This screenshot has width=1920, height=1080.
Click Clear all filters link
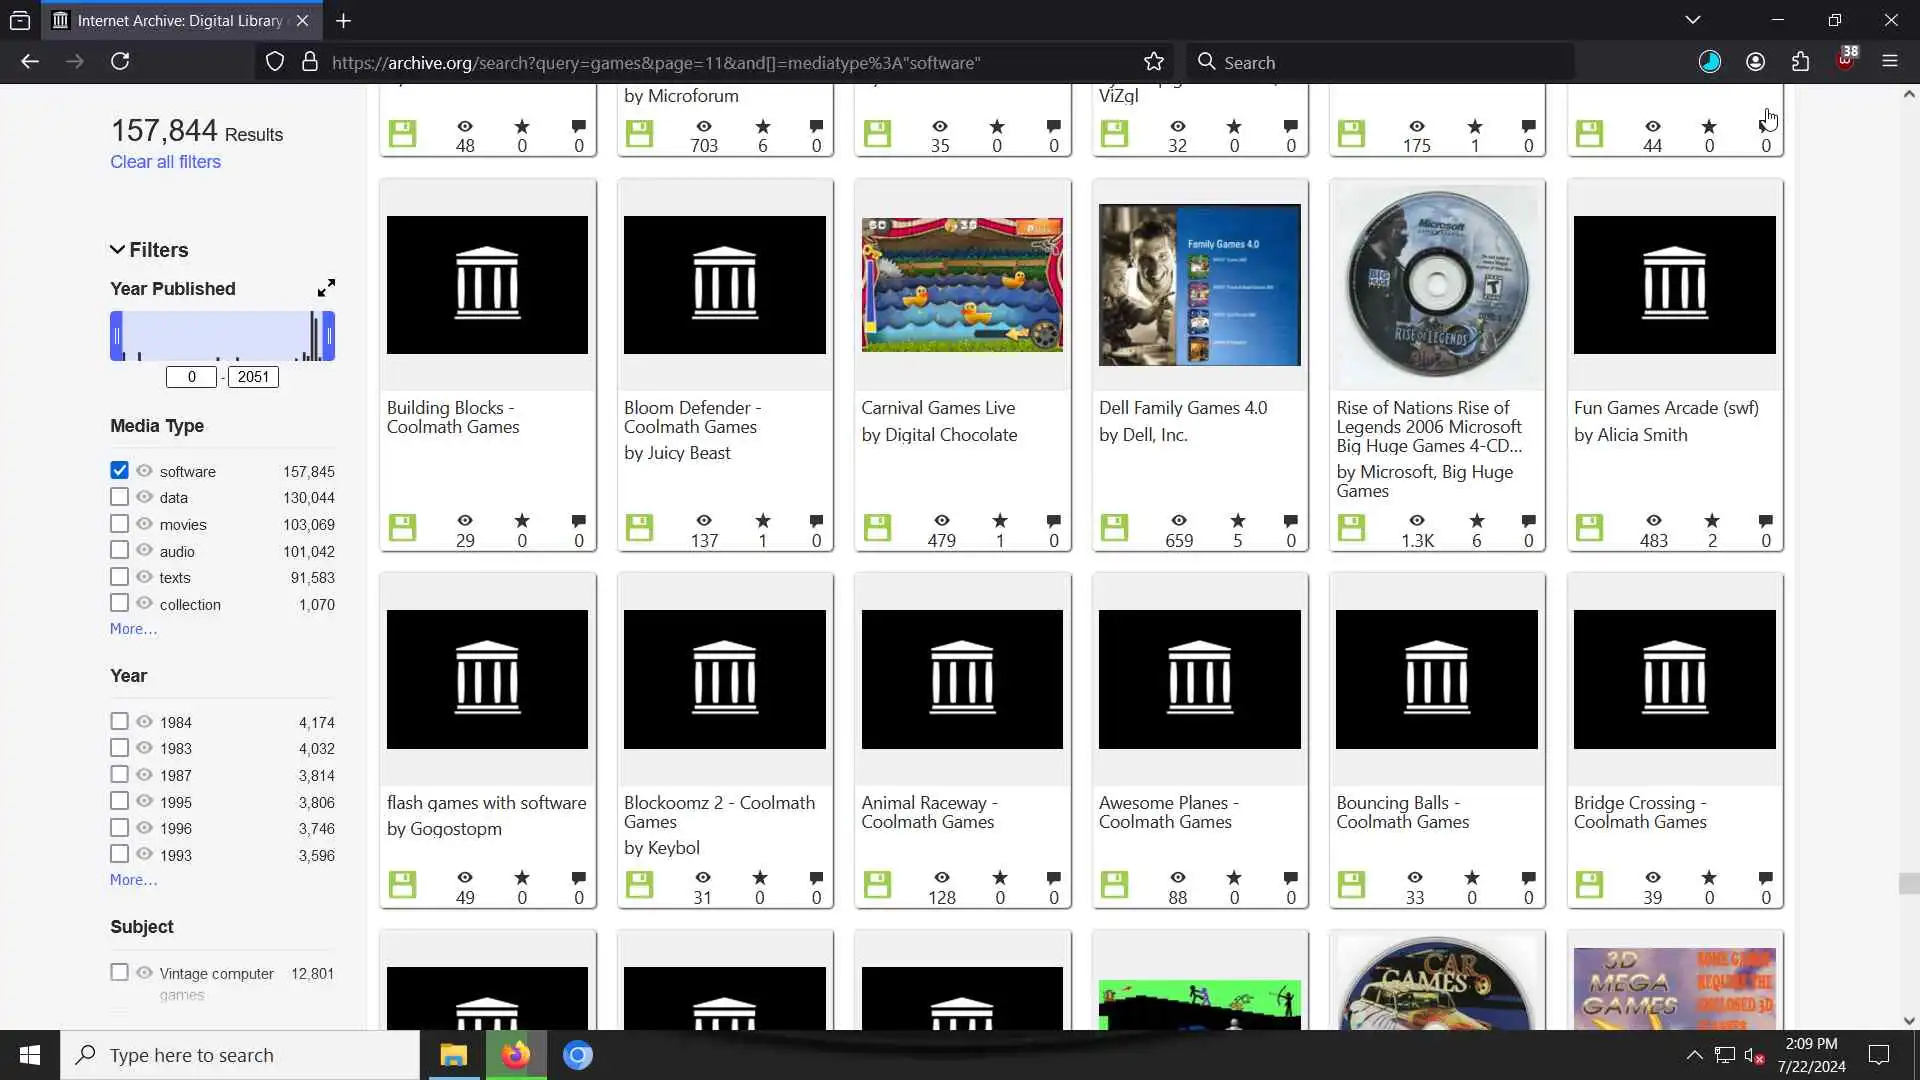point(165,162)
